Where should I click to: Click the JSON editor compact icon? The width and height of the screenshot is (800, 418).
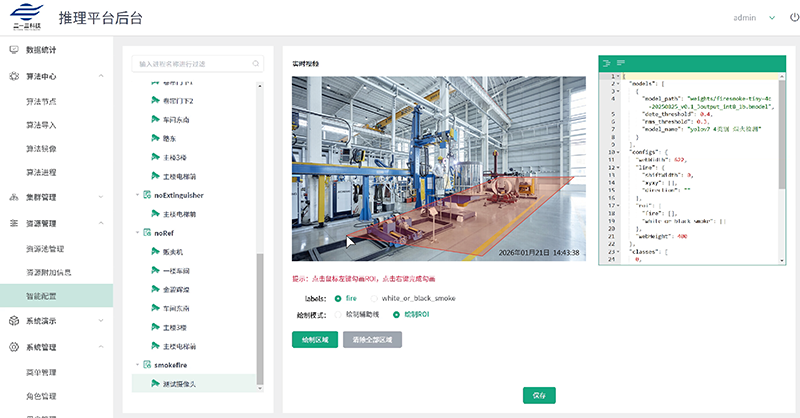pyautogui.click(x=619, y=63)
